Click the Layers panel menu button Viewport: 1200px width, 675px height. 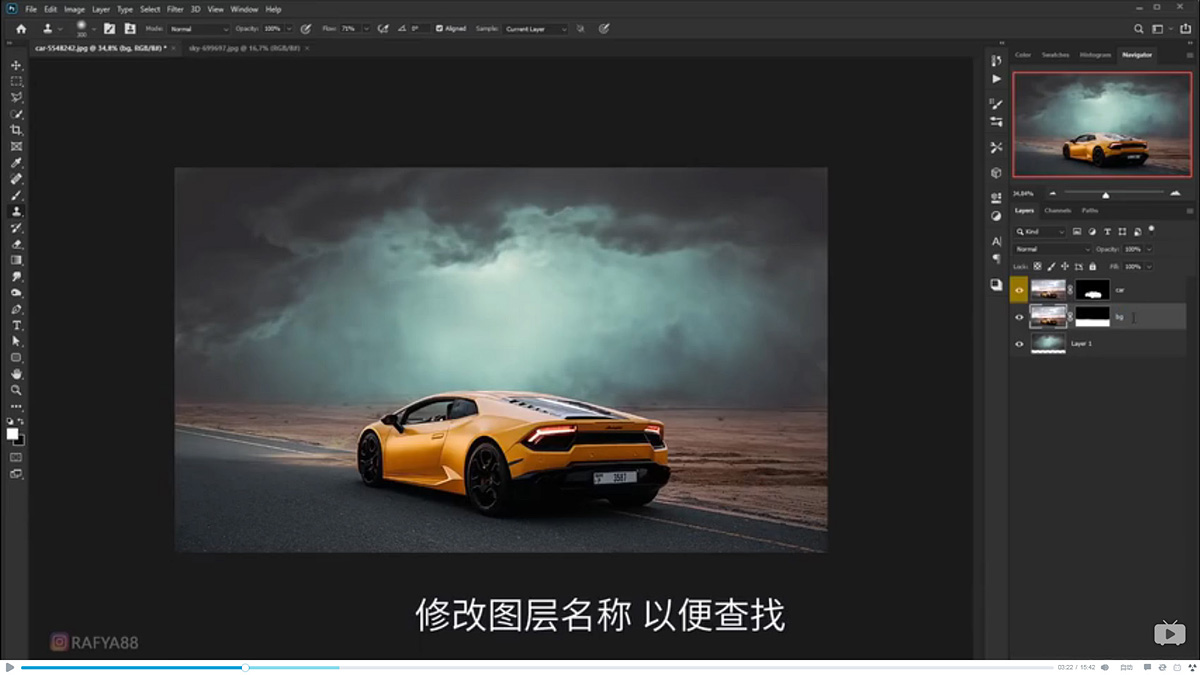[x=1192, y=210]
